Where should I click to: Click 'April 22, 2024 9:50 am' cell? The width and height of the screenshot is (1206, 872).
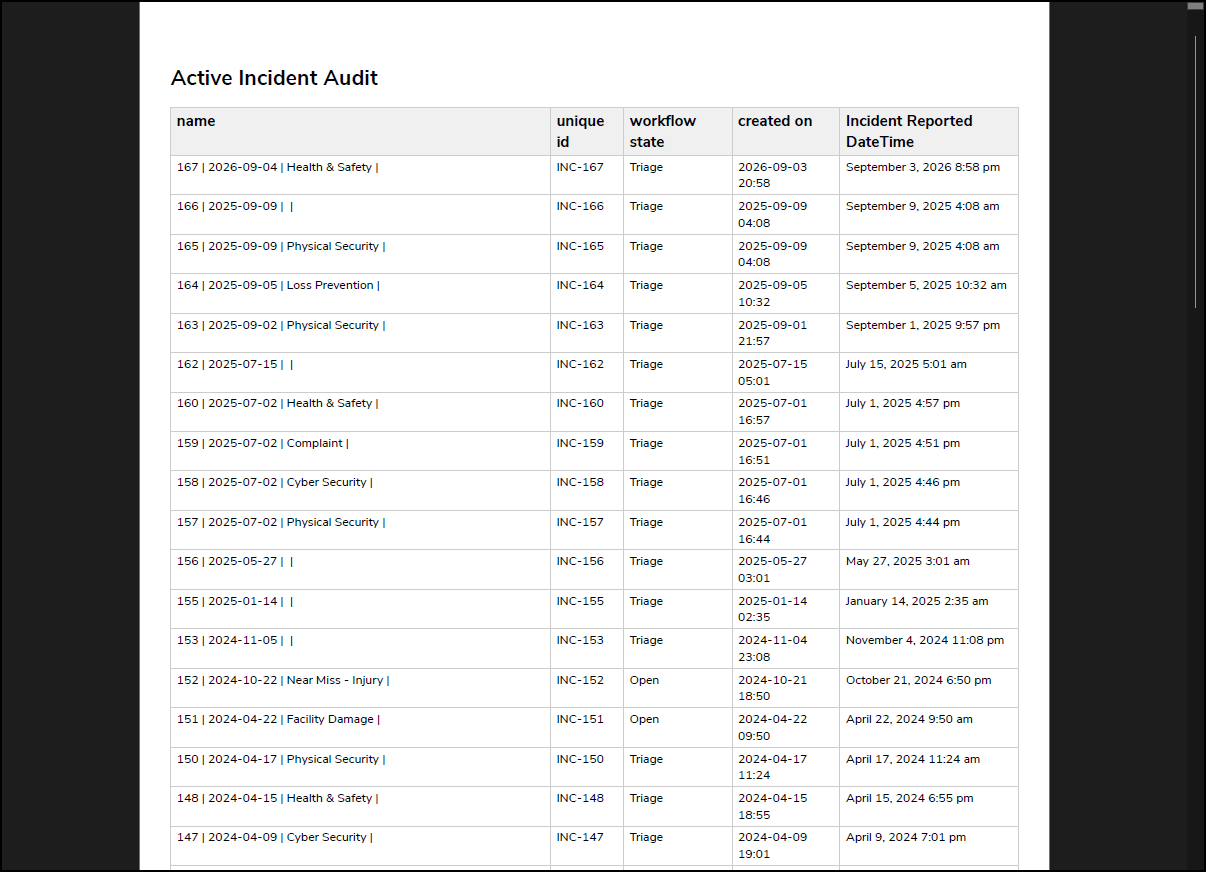929,728
